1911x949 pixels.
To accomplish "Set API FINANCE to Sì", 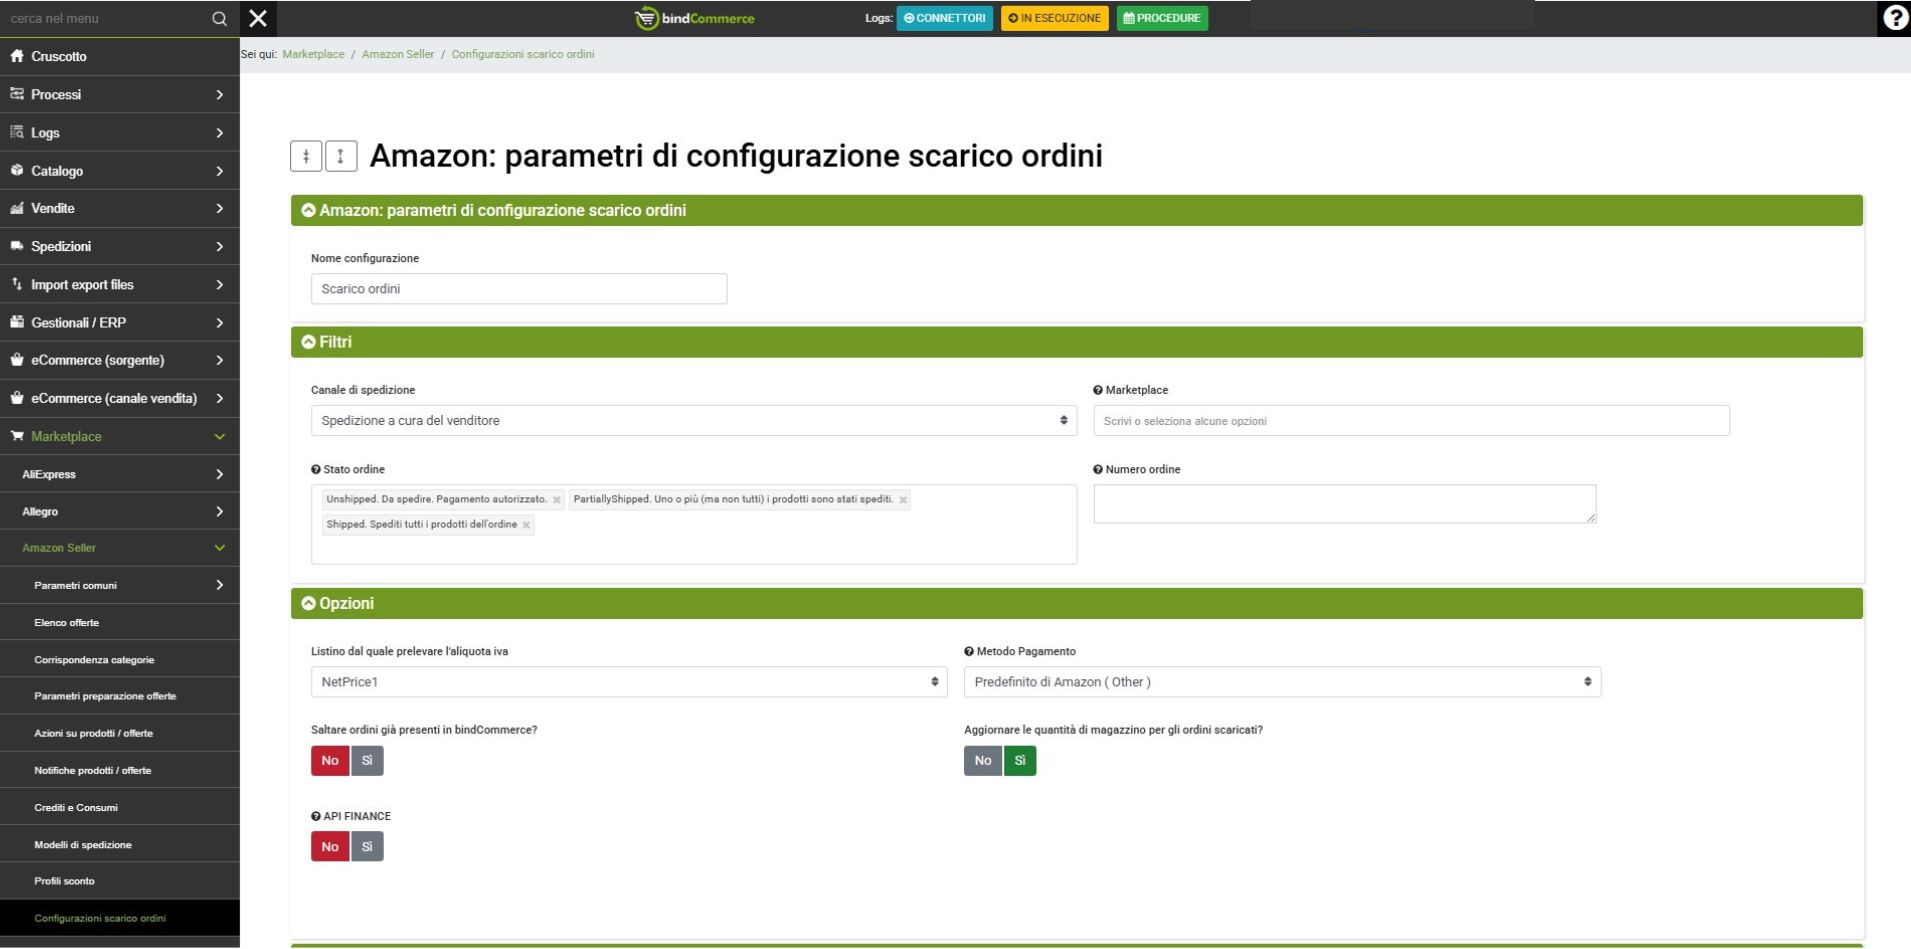I will (x=367, y=847).
